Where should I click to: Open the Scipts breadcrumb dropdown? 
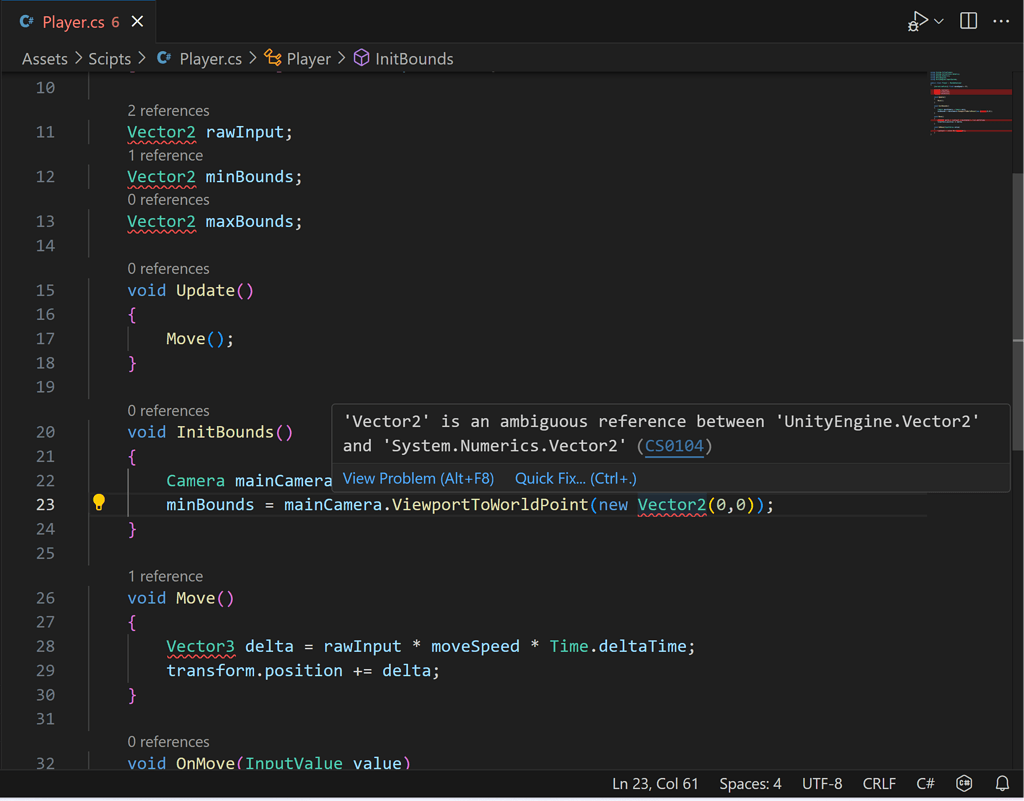coord(110,58)
